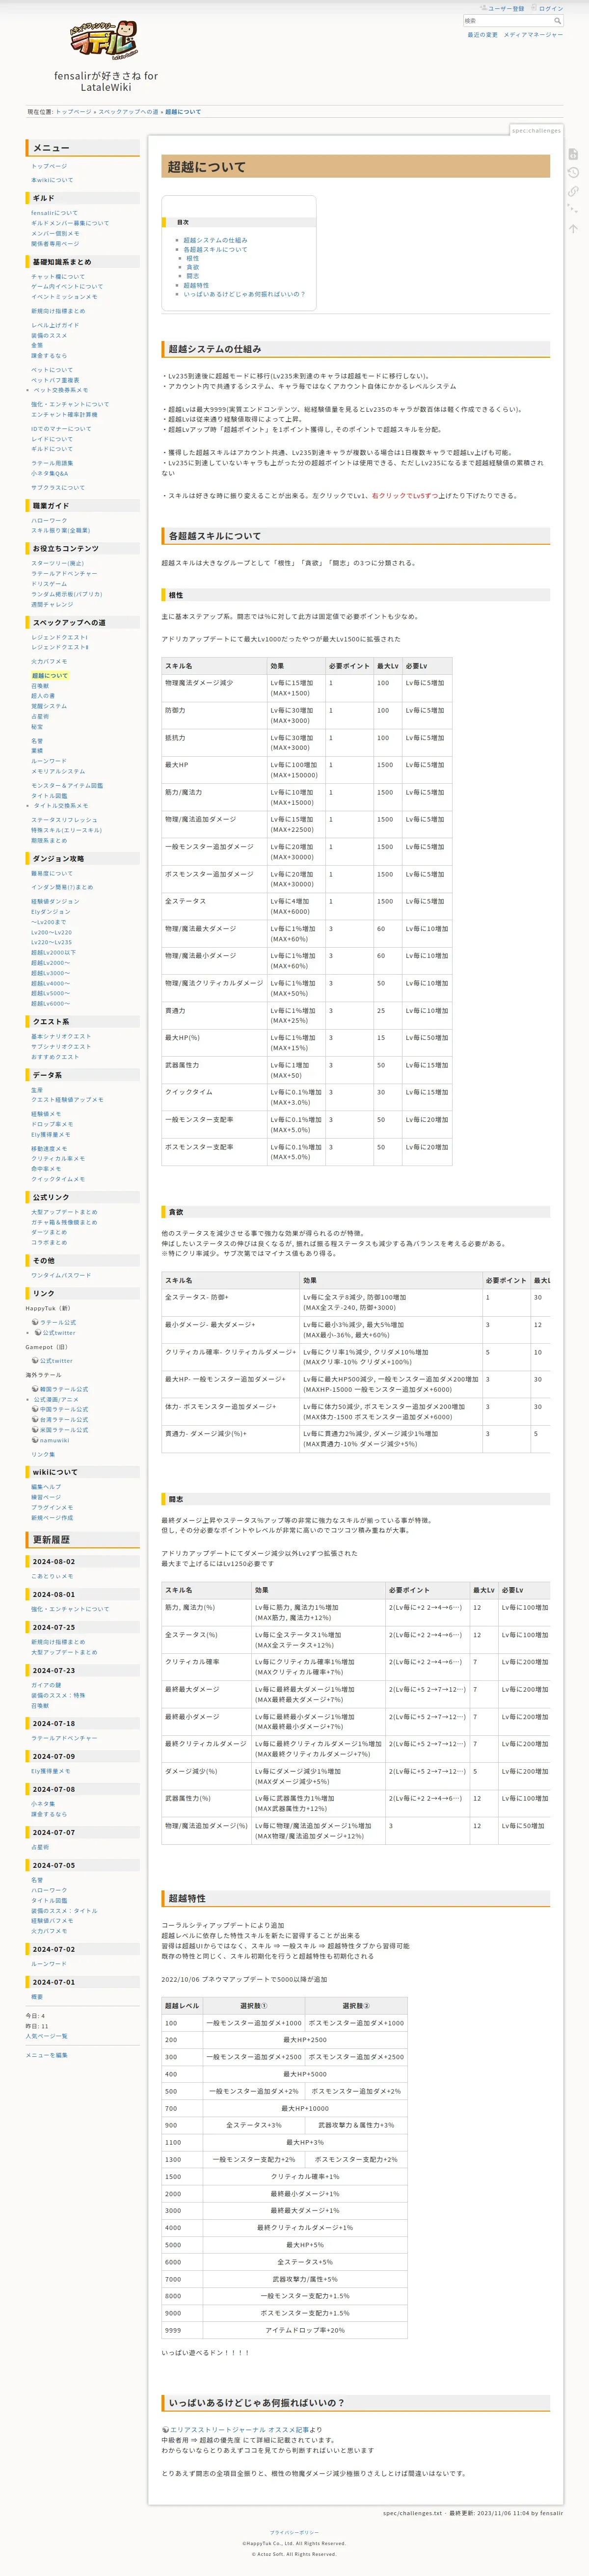589x2576 pixels.
Task: Jump to 各超越スキルについて in contents
Action: (x=215, y=249)
